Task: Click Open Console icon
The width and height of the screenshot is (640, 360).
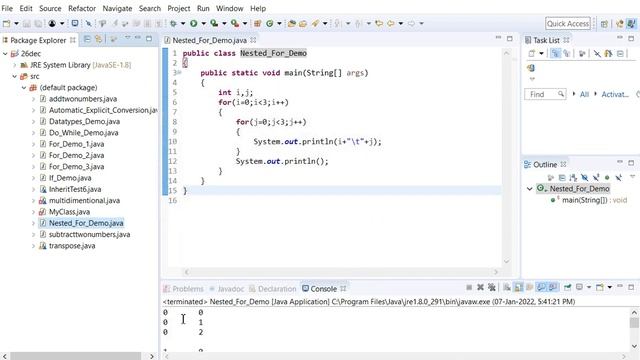Action: (600, 287)
